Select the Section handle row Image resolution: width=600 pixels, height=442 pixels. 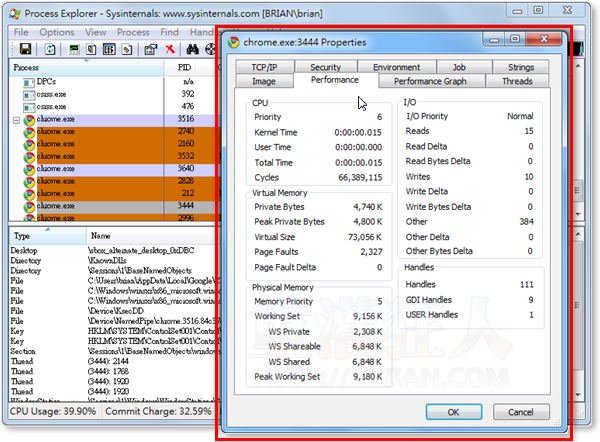[x=113, y=351]
